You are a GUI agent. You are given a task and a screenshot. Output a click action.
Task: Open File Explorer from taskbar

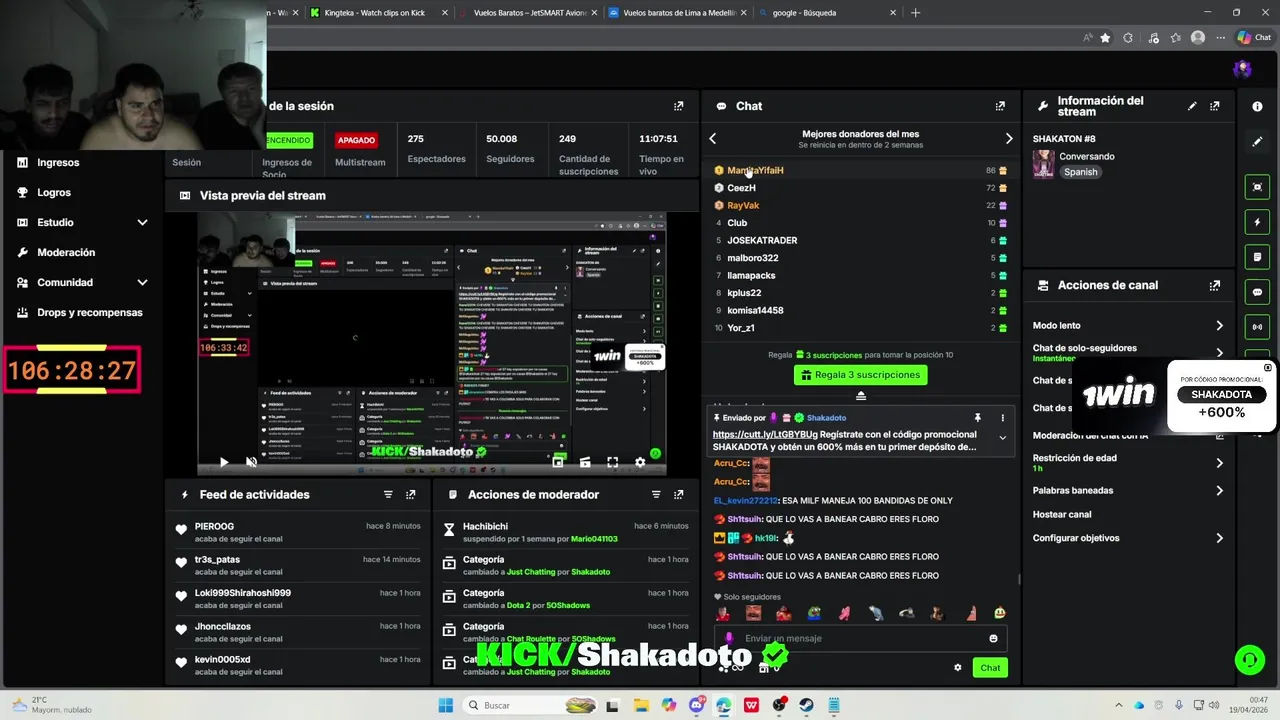(641, 705)
